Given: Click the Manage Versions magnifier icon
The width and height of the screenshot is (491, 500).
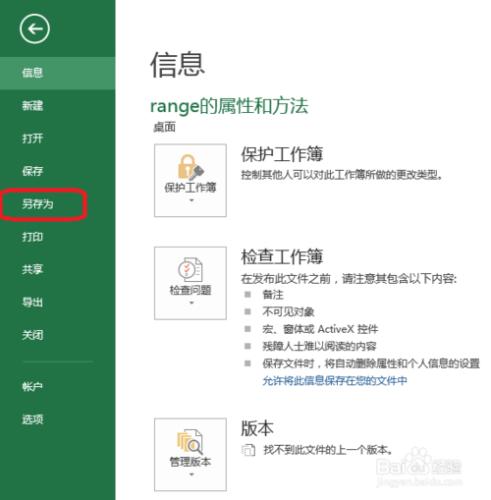Looking at the screenshot, I should (190, 442).
